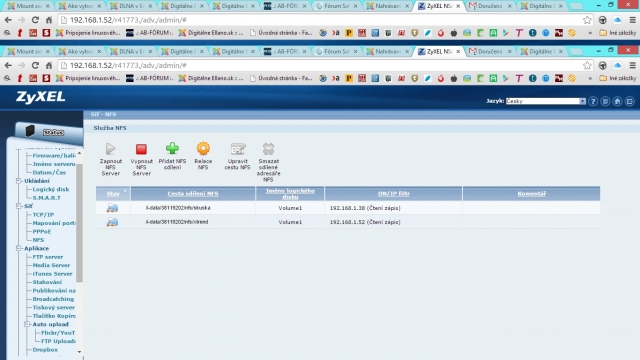The height and width of the screenshot is (360, 640).
Task: Select the share row for 192.168.1.52
Action: [348, 222]
